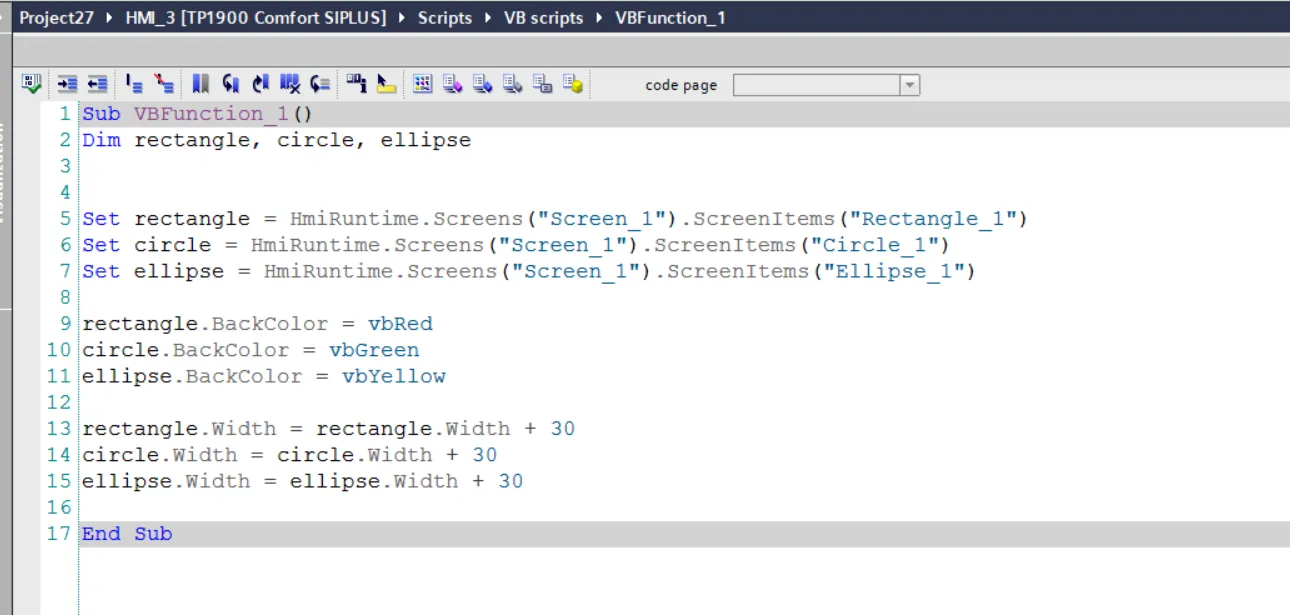This screenshot has width=1290, height=615.
Task: Click "Set rectangle" at start of line 5
Action: tap(166, 219)
